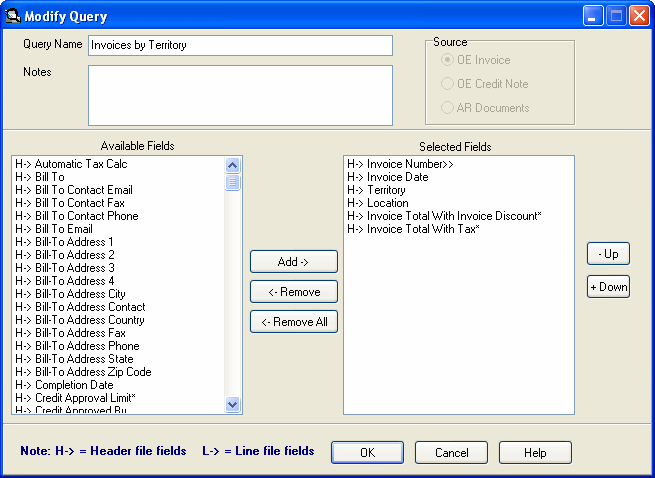This screenshot has height=478, width=655.
Task: Confirm changes with the OK button
Action: 368,453
